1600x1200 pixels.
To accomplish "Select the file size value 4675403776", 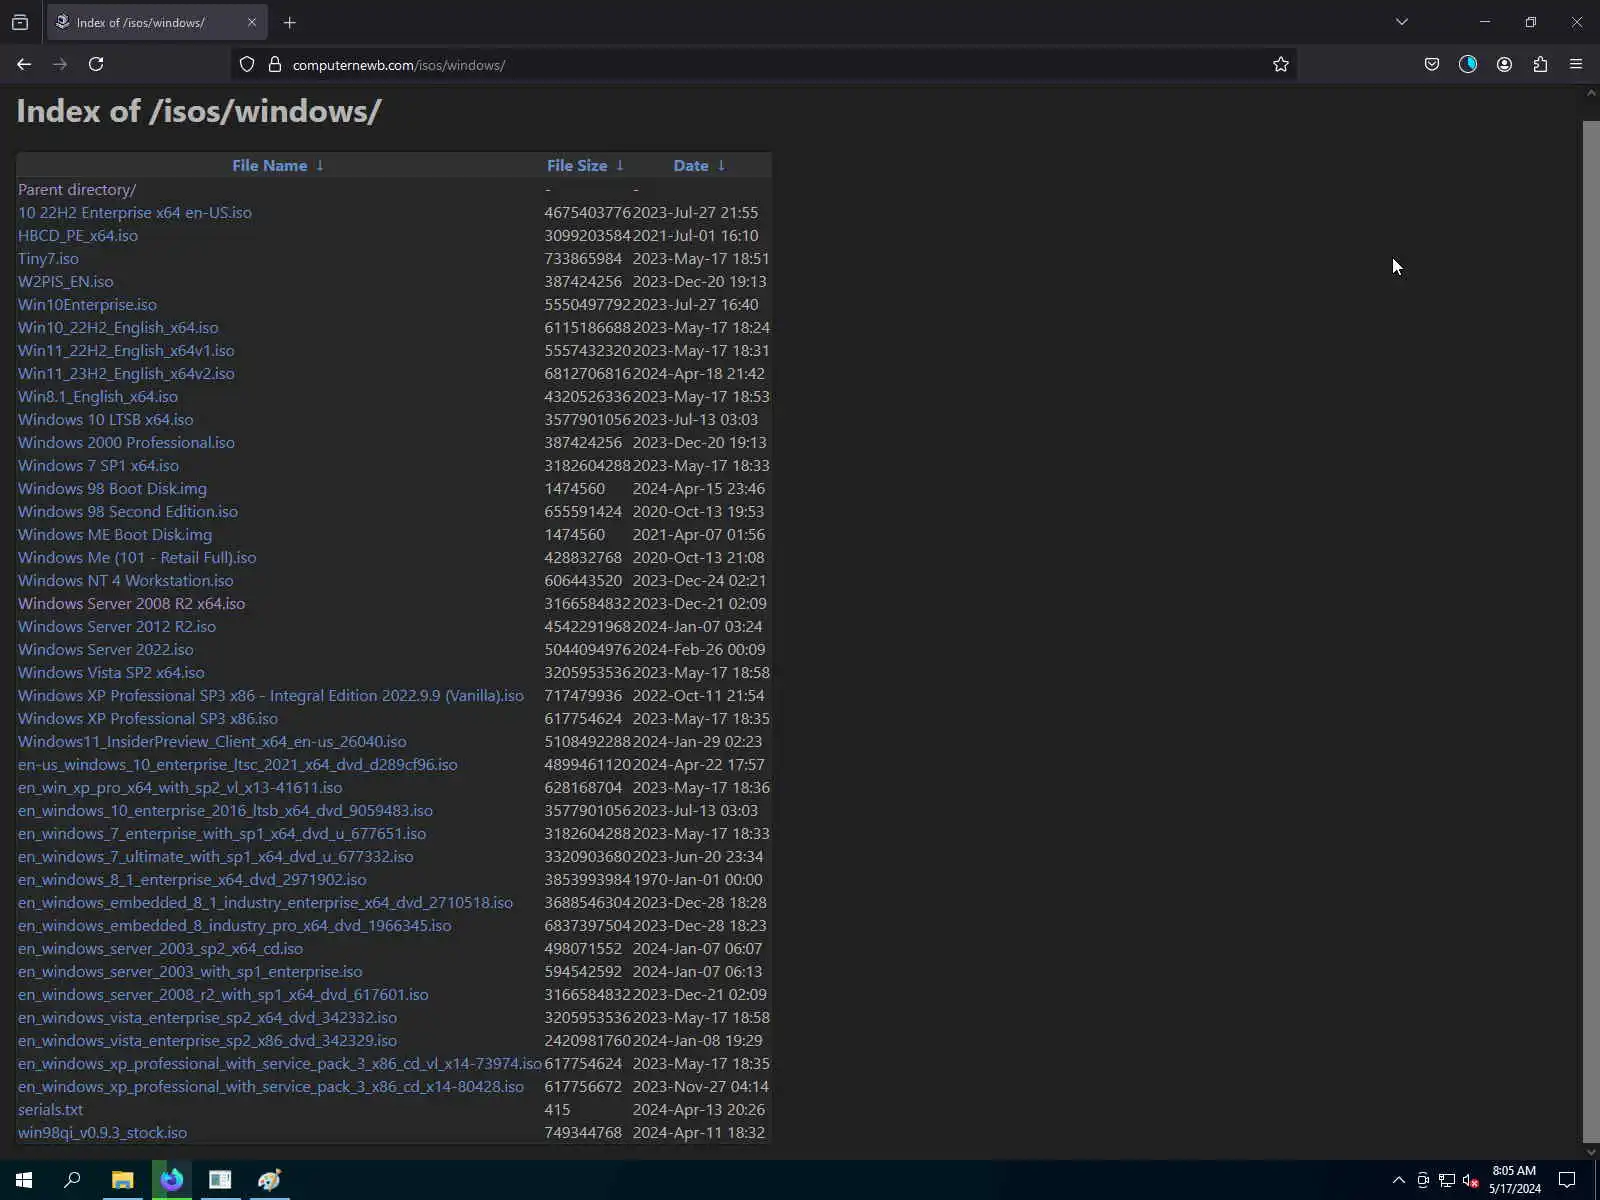I will 588,213.
